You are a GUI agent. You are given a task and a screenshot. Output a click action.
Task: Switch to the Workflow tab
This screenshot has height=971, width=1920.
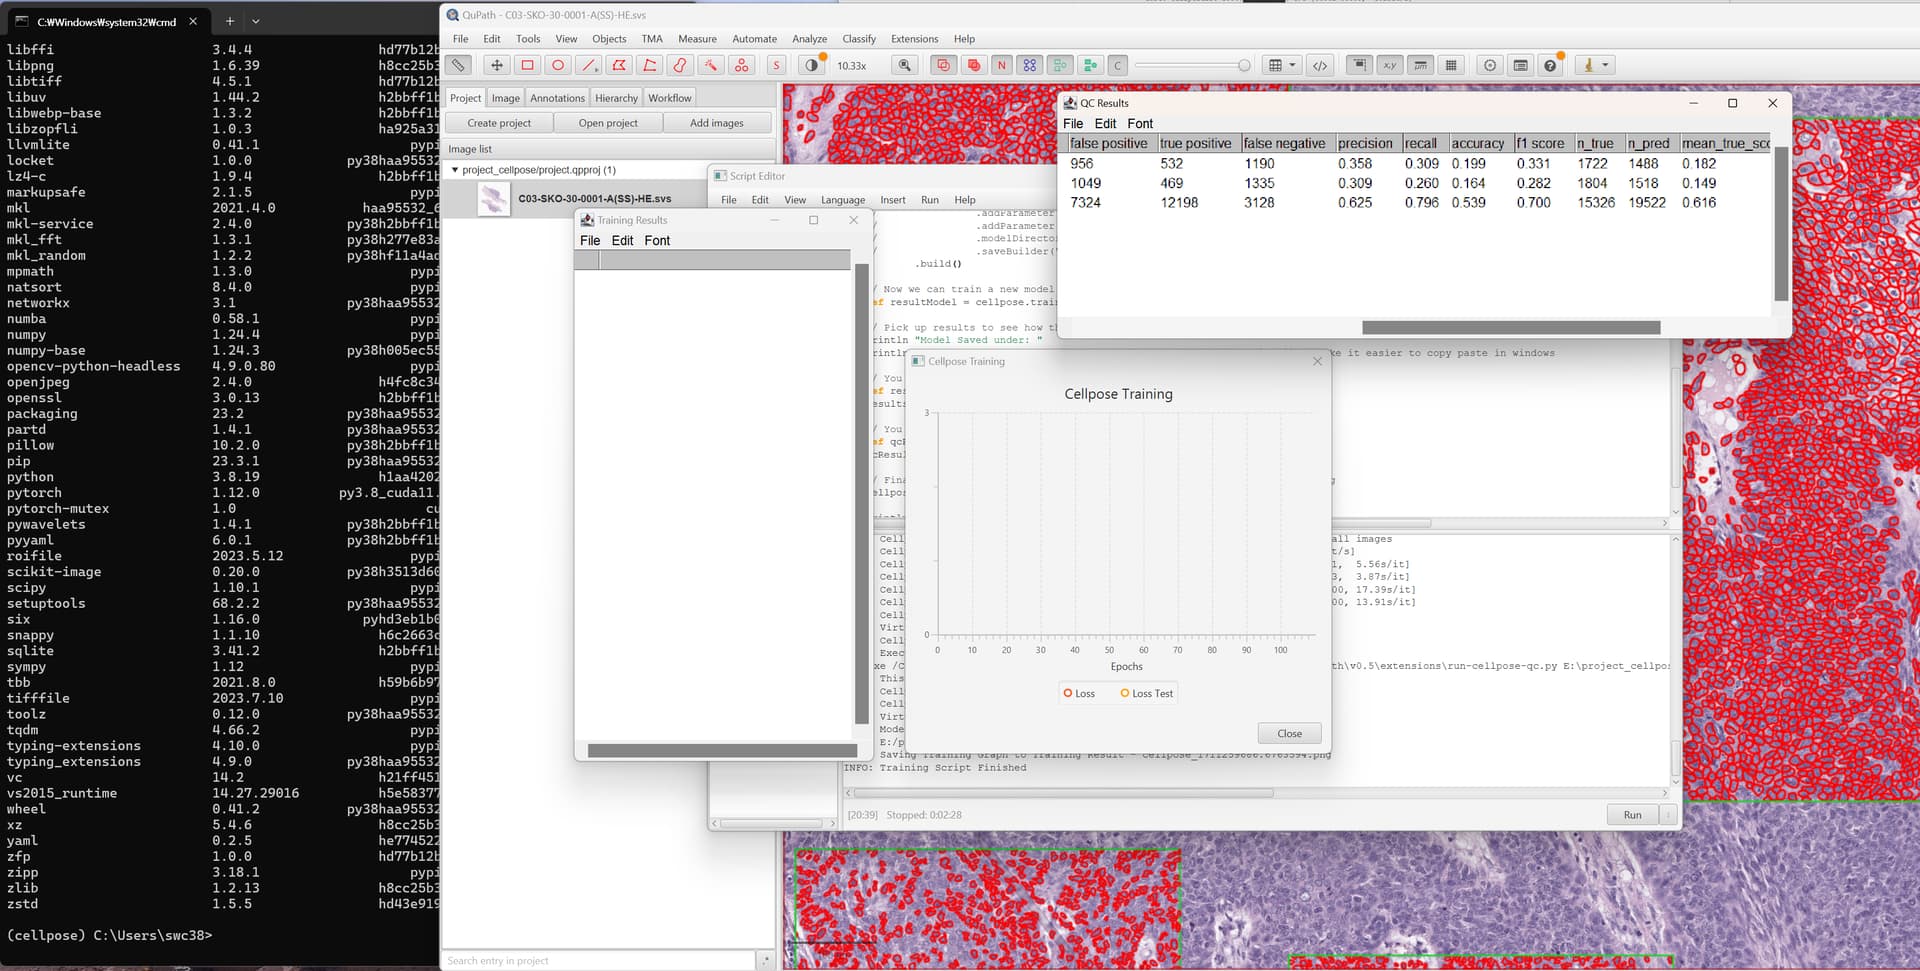point(669,97)
